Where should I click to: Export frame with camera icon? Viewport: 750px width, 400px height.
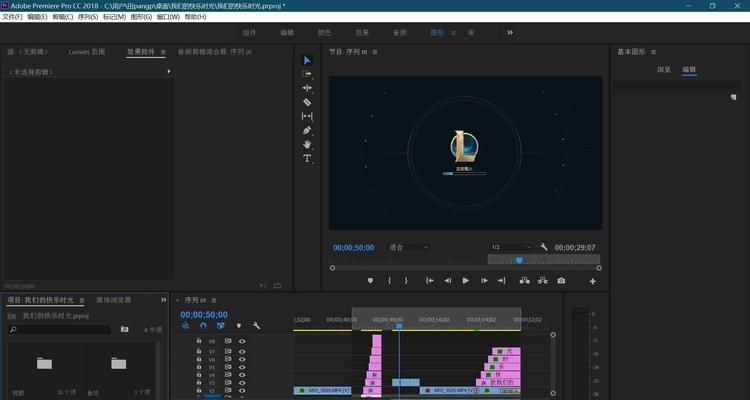pos(561,281)
